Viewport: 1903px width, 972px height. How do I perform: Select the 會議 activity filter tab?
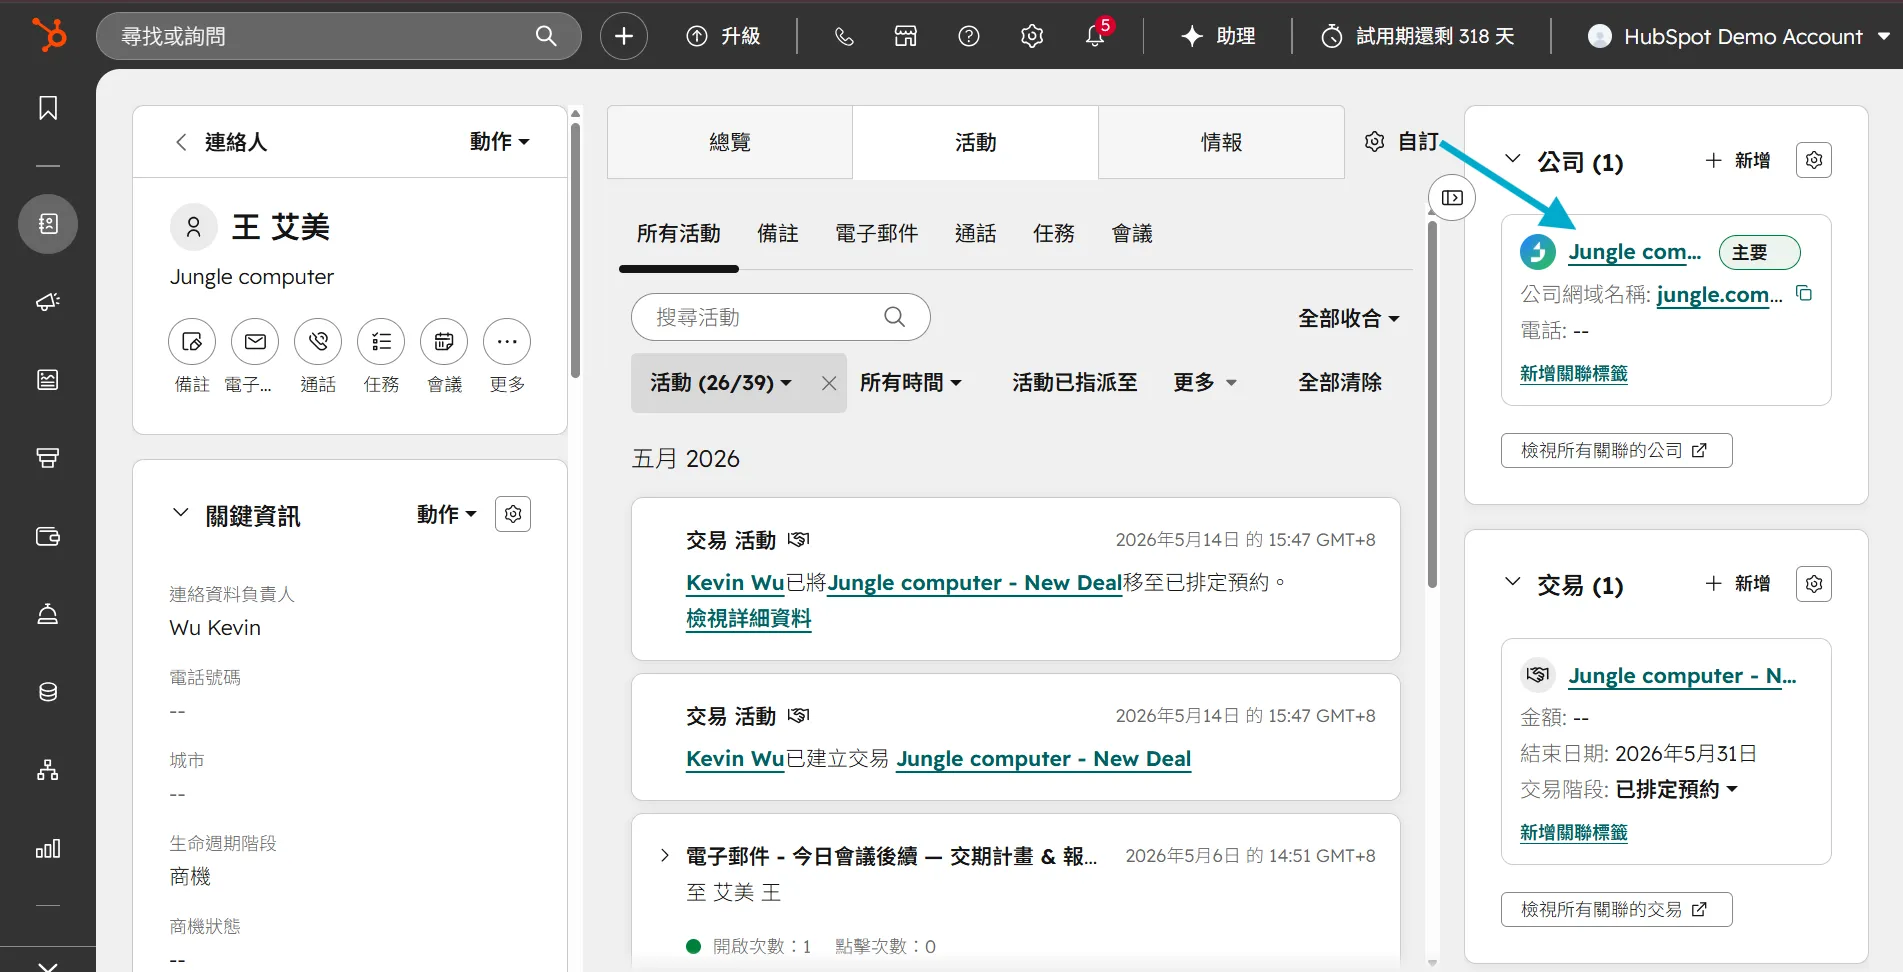pyautogui.click(x=1132, y=234)
